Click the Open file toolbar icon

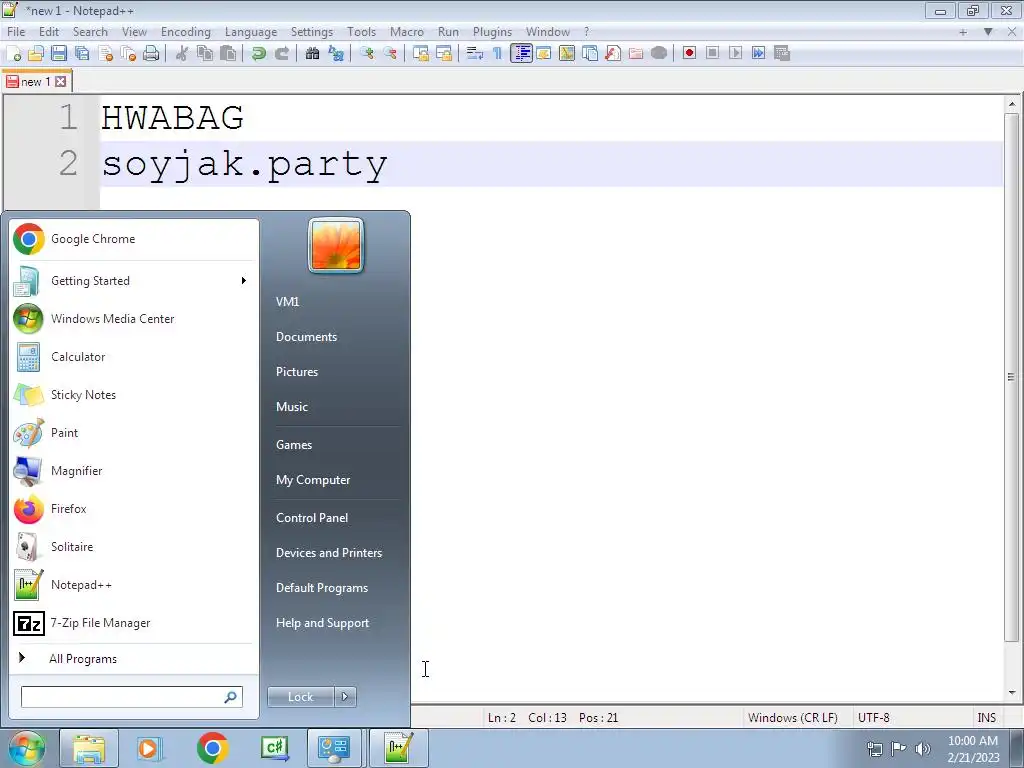coord(36,54)
